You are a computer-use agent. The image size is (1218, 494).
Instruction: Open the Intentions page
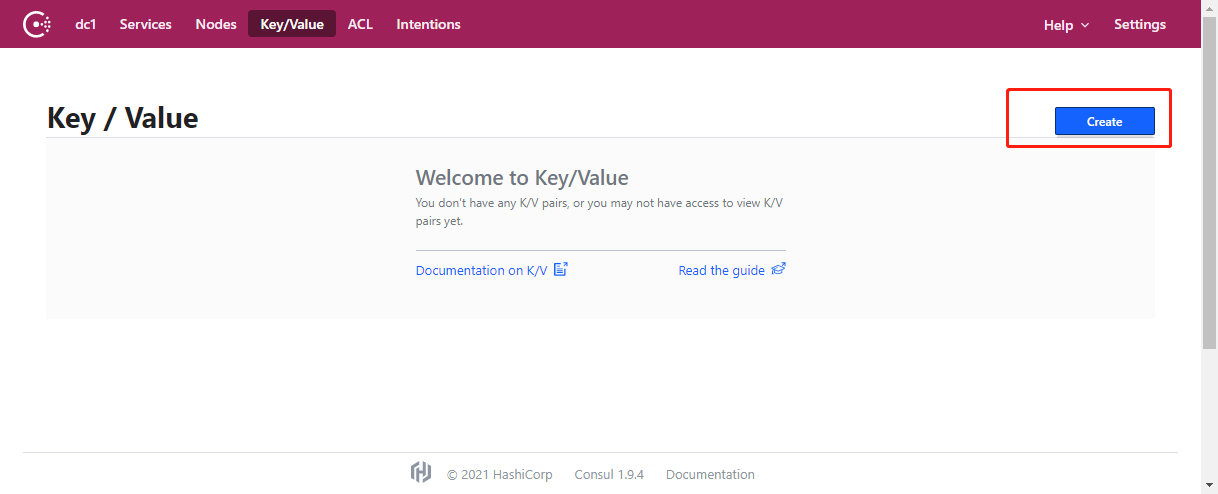point(428,24)
